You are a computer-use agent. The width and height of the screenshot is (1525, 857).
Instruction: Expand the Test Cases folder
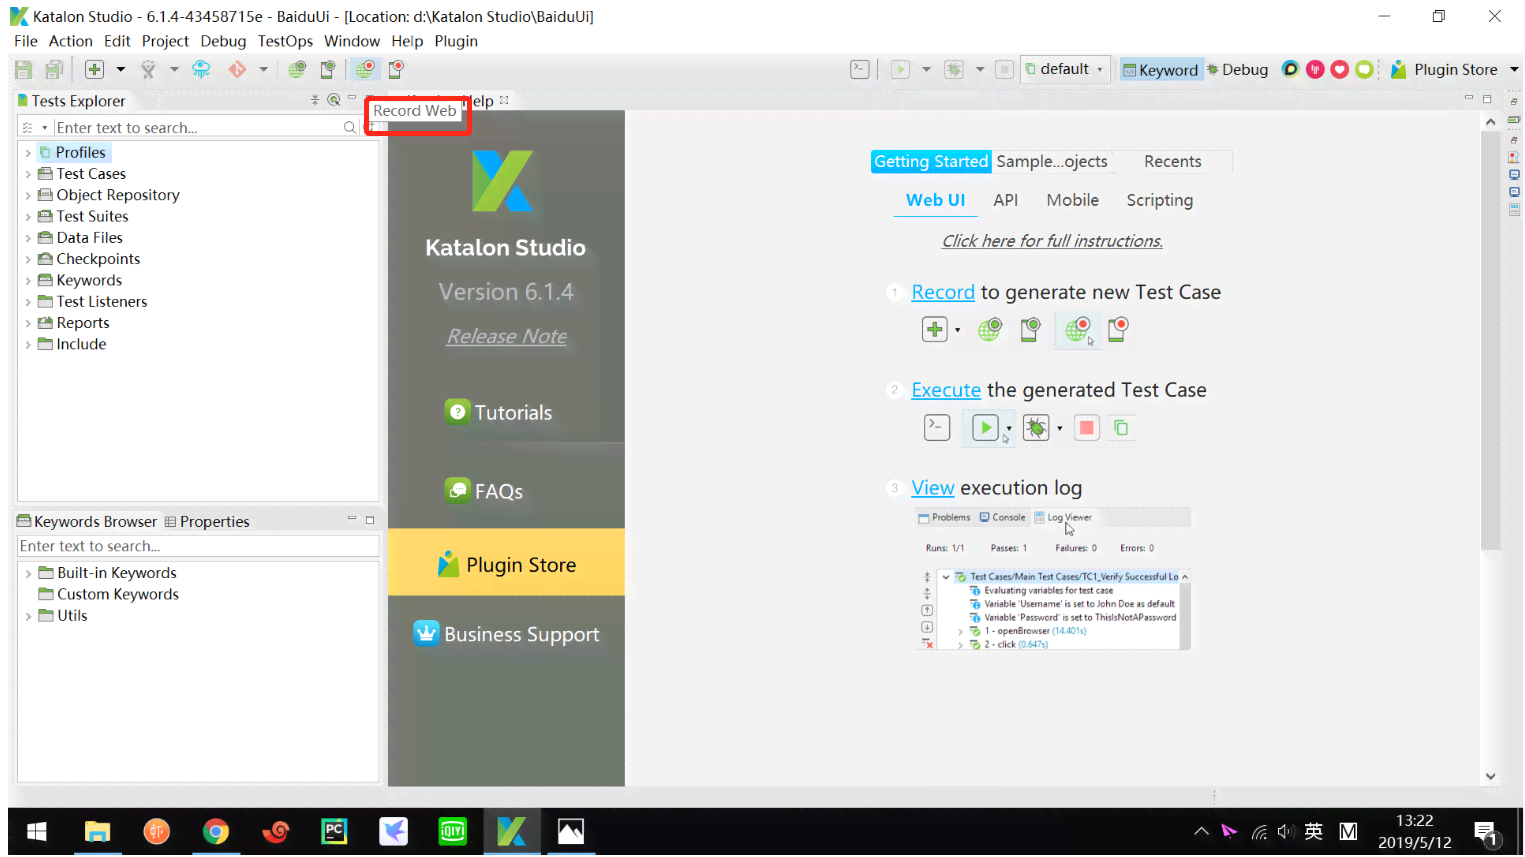pyautogui.click(x=28, y=174)
